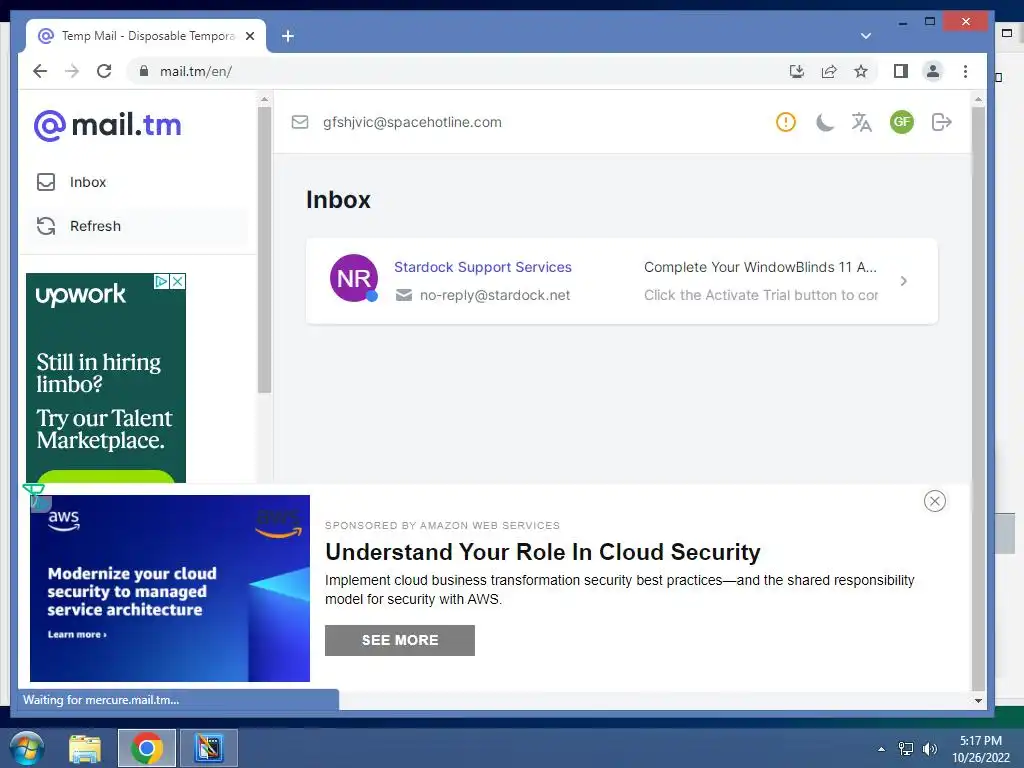
Task: Copy address gfshjvic@spacehotline.com
Action: tap(412, 122)
